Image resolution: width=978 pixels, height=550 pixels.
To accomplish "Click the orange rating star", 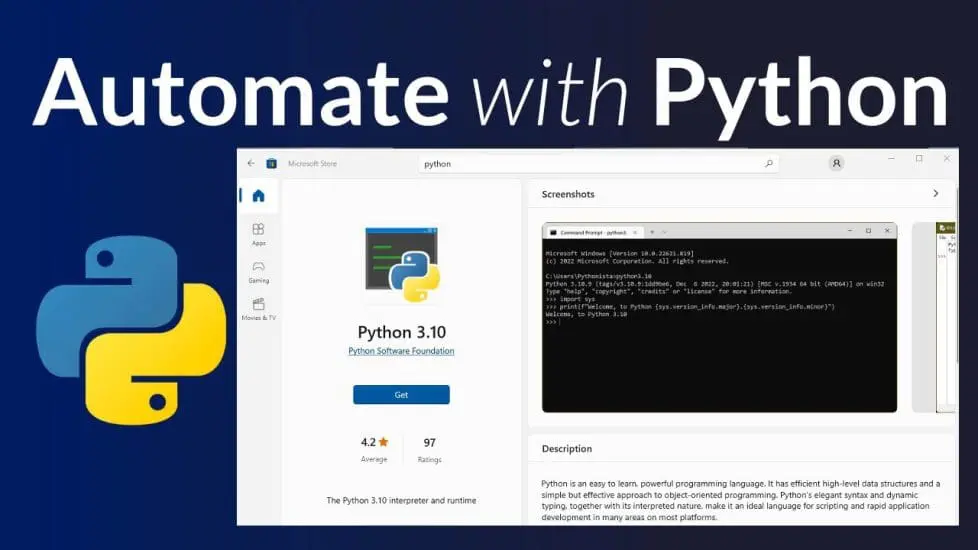I will pyautogui.click(x=383, y=442).
